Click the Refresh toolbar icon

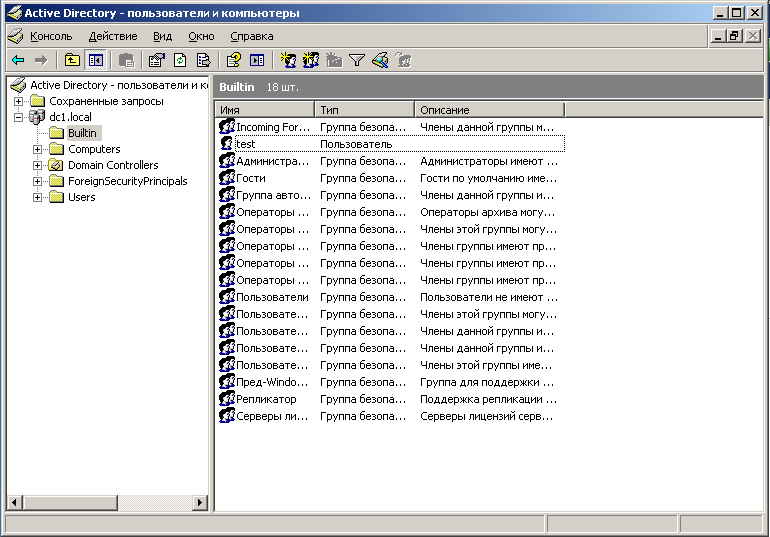click(x=180, y=60)
